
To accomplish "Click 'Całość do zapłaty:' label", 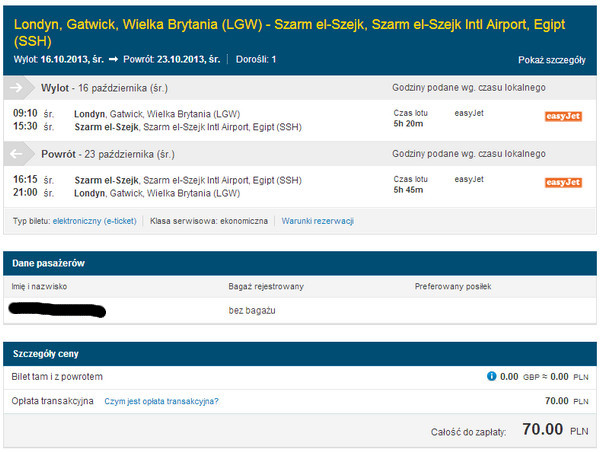I will click(468, 432).
